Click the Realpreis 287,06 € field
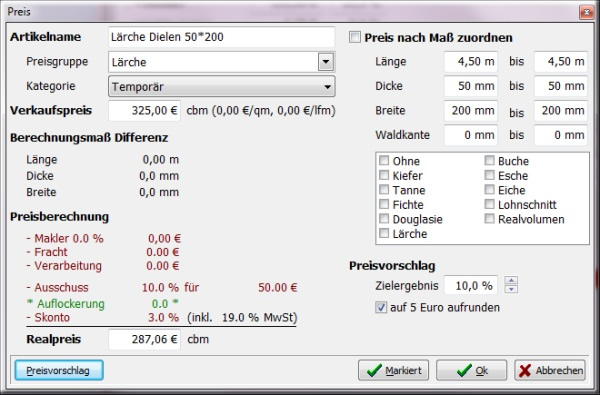This screenshot has height=395, width=600. 144,340
